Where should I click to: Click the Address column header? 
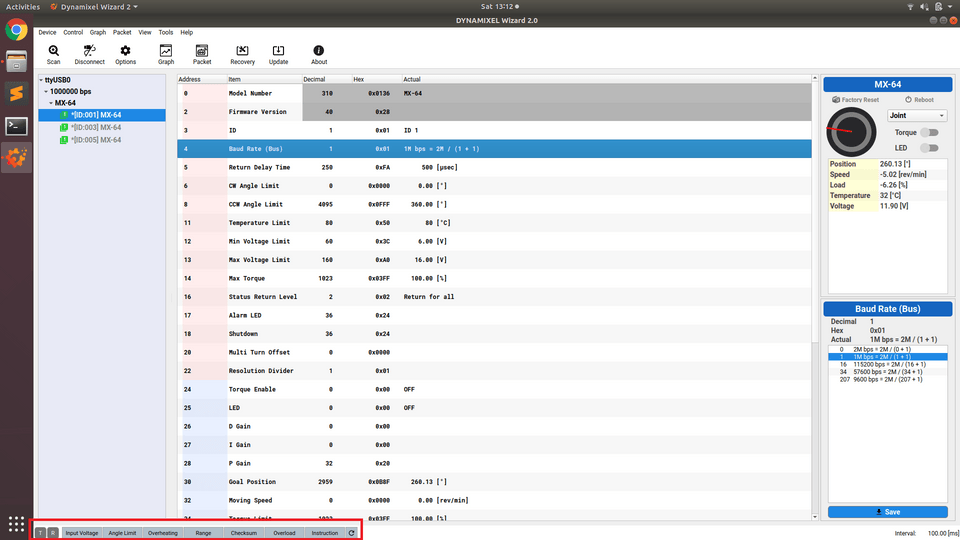tap(202, 79)
